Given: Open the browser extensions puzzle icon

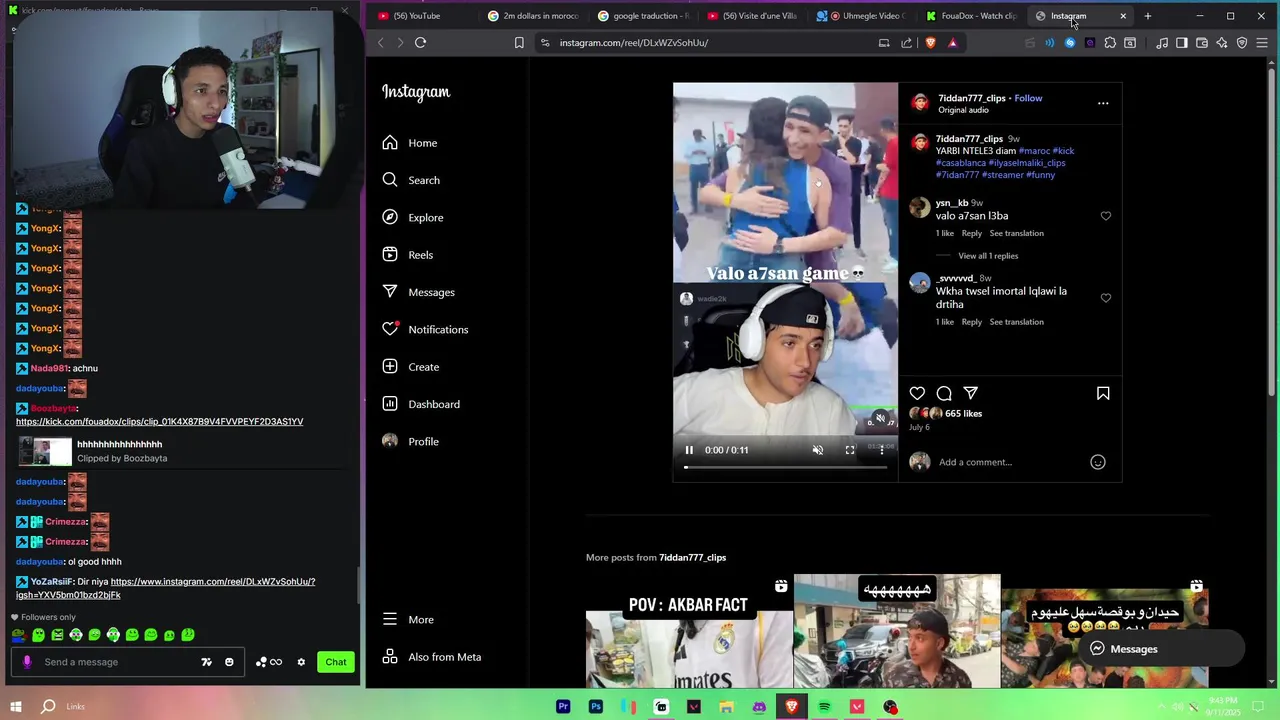Looking at the screenshot, I should (1110, 43).
